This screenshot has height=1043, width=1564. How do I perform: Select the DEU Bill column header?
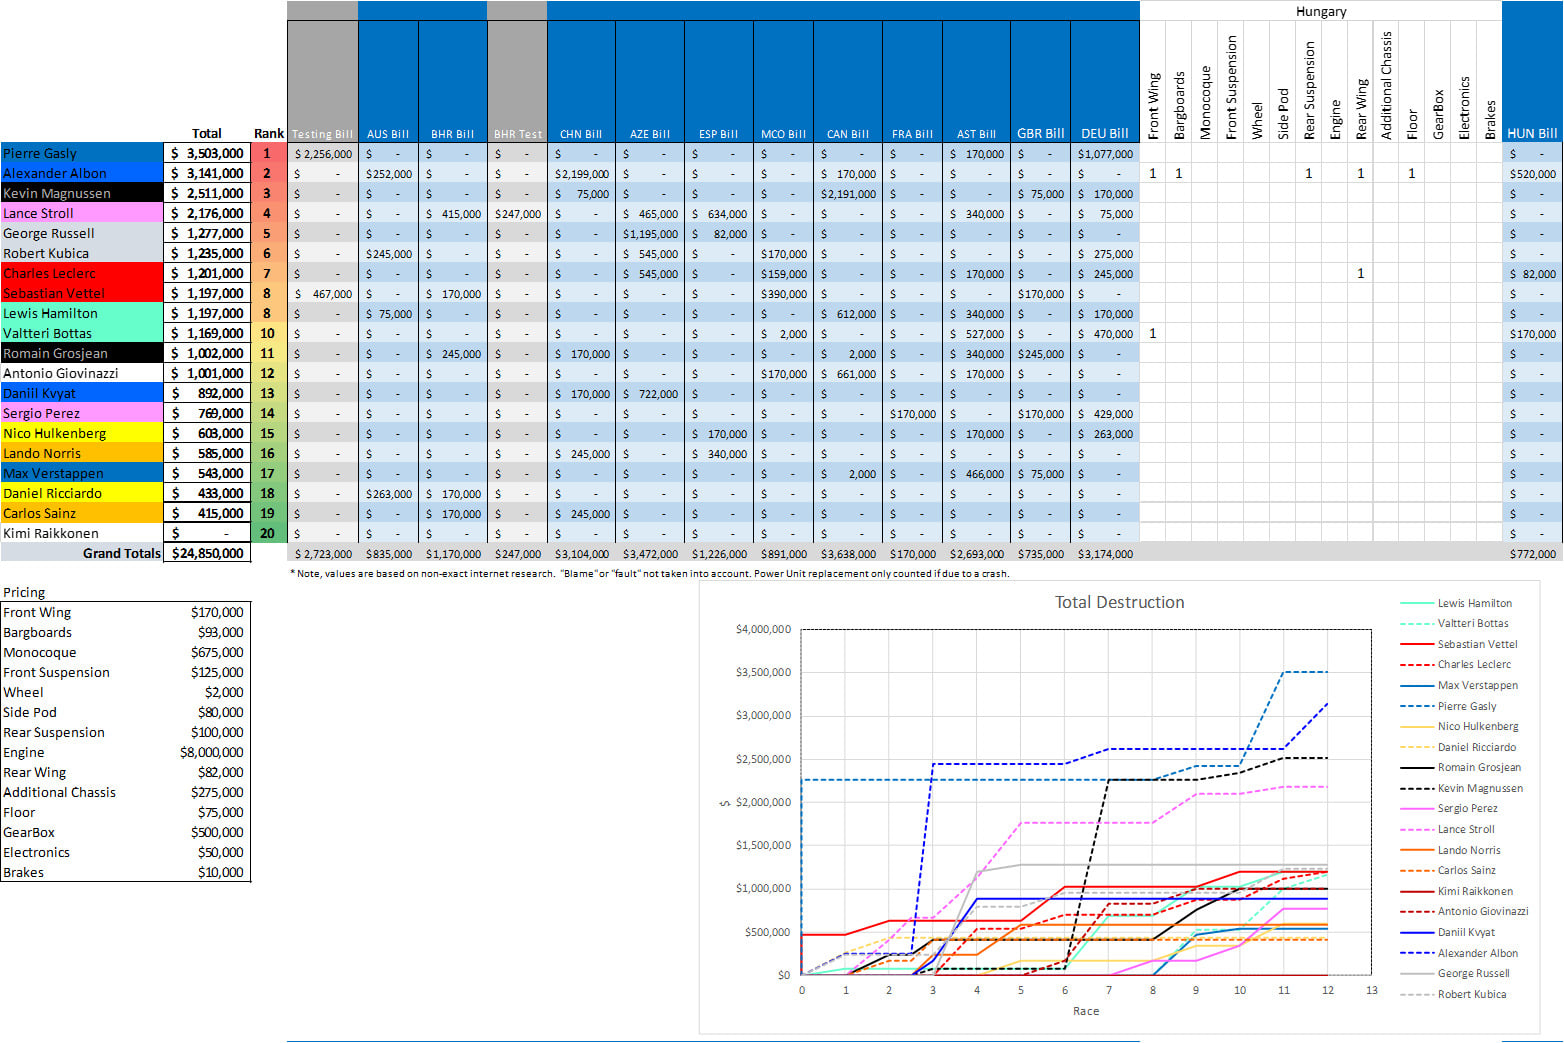tap(1104, 133)
